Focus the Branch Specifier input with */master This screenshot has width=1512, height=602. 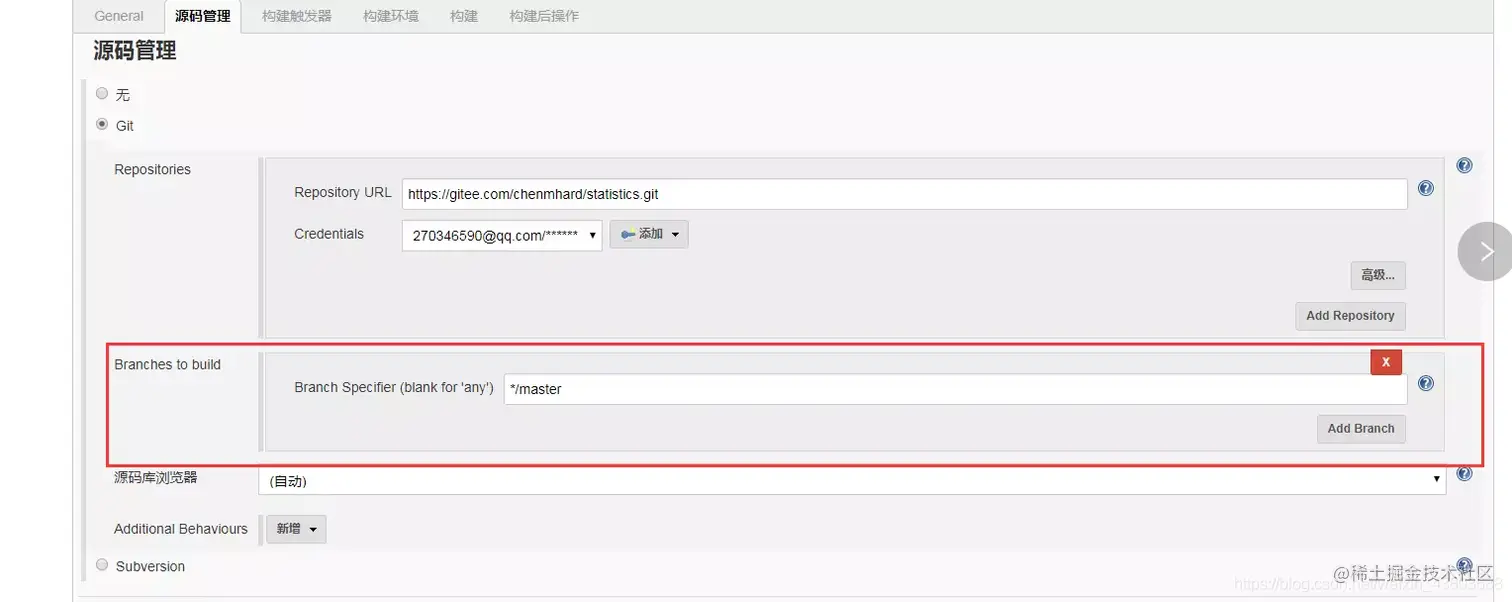[x=956, y=389]
